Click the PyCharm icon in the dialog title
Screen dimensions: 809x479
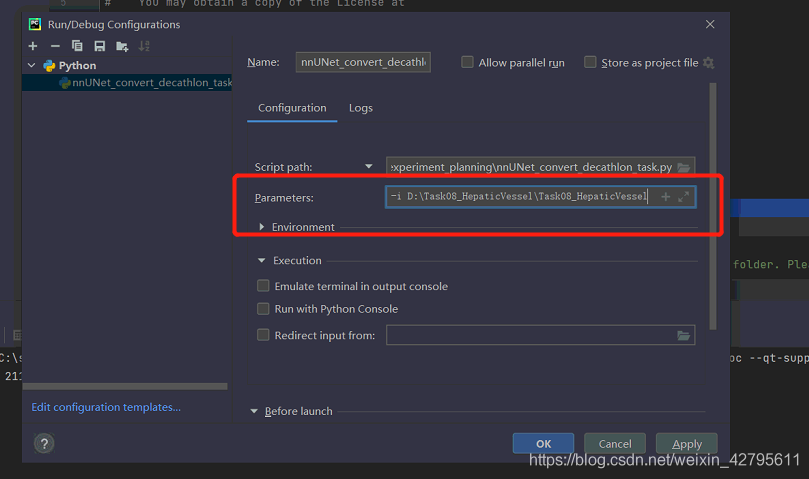click(x=35, y=24)
